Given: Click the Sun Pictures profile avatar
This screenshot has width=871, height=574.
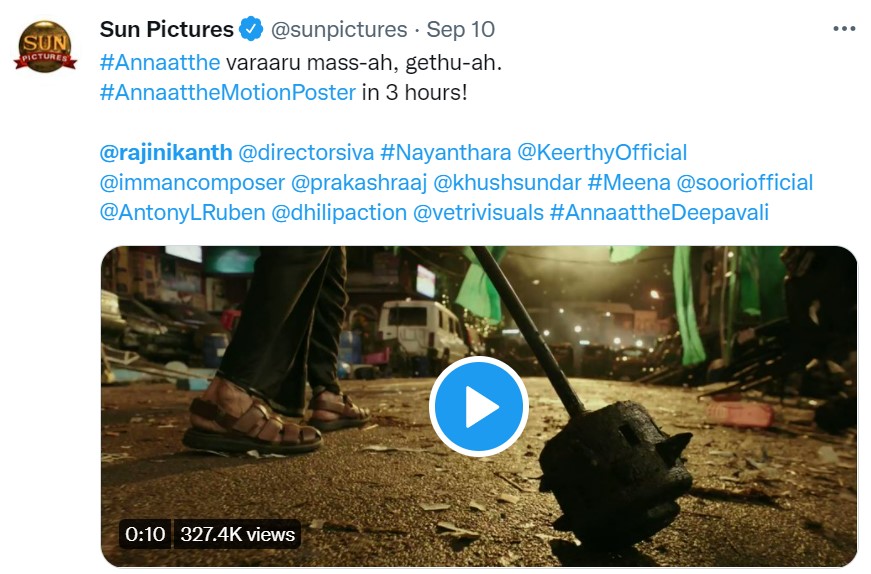Looking at the screenshot, I should (45, 46).
